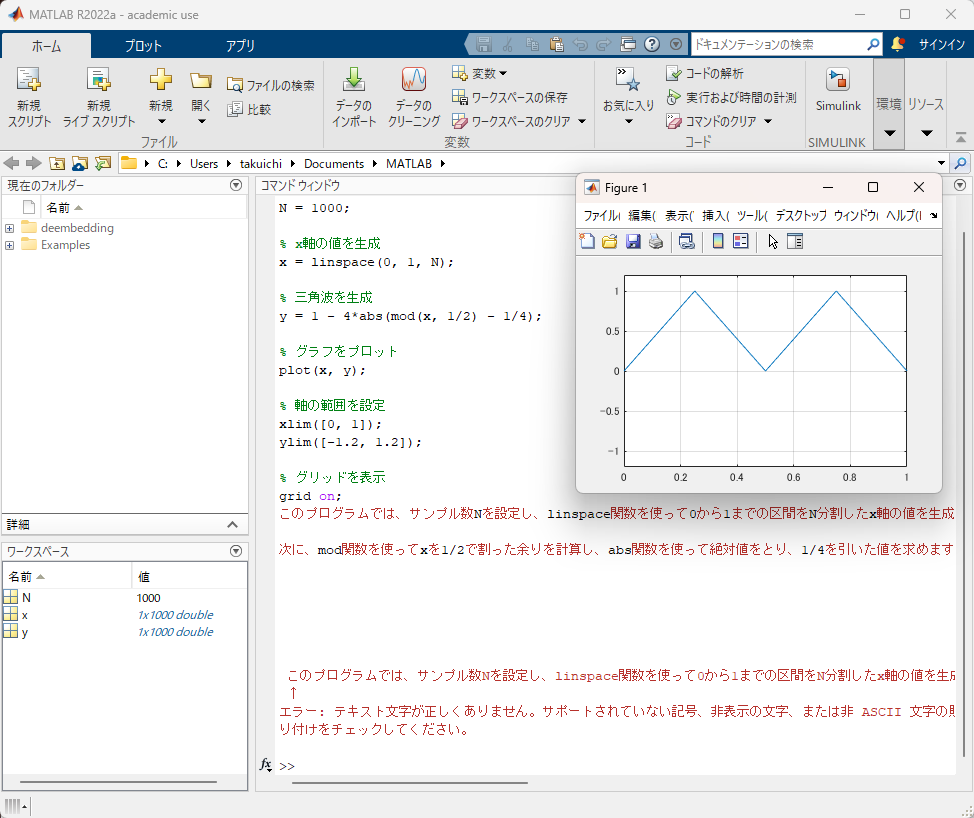Screen dimensions: 974x818
Task: Open Tools (ツール) menu in Figure 1
Action: coord(752,216)
